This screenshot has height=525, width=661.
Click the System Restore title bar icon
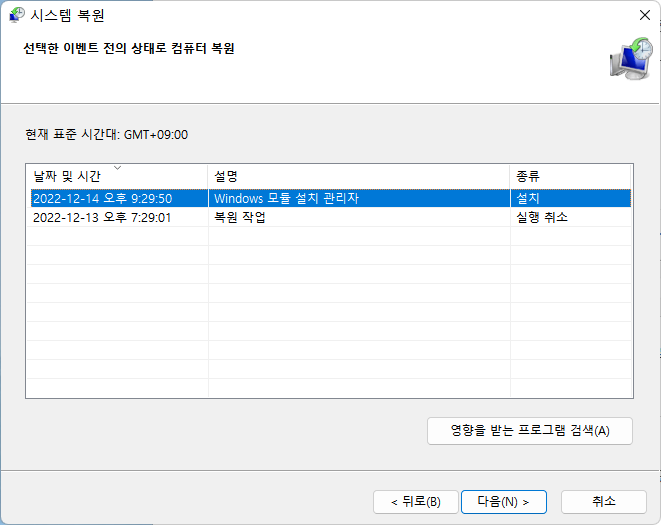click(17, 15)
